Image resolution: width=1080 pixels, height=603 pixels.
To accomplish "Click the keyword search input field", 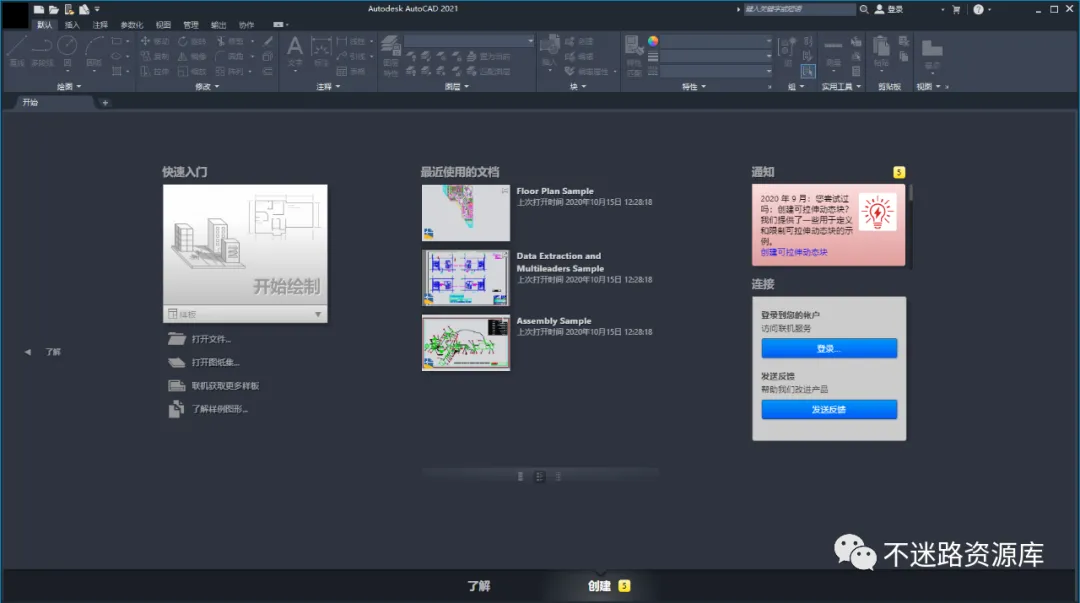I will (x=799, y=9).
